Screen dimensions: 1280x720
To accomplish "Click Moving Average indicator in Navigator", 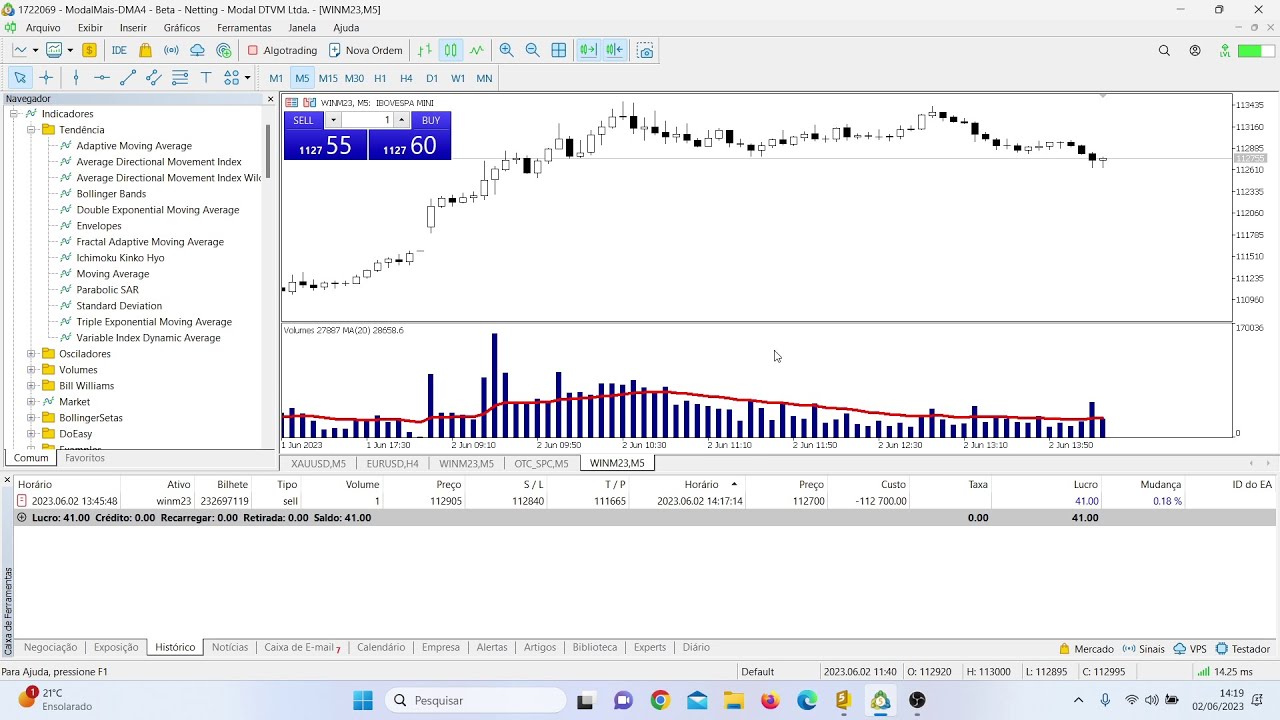I will point(113,274).
